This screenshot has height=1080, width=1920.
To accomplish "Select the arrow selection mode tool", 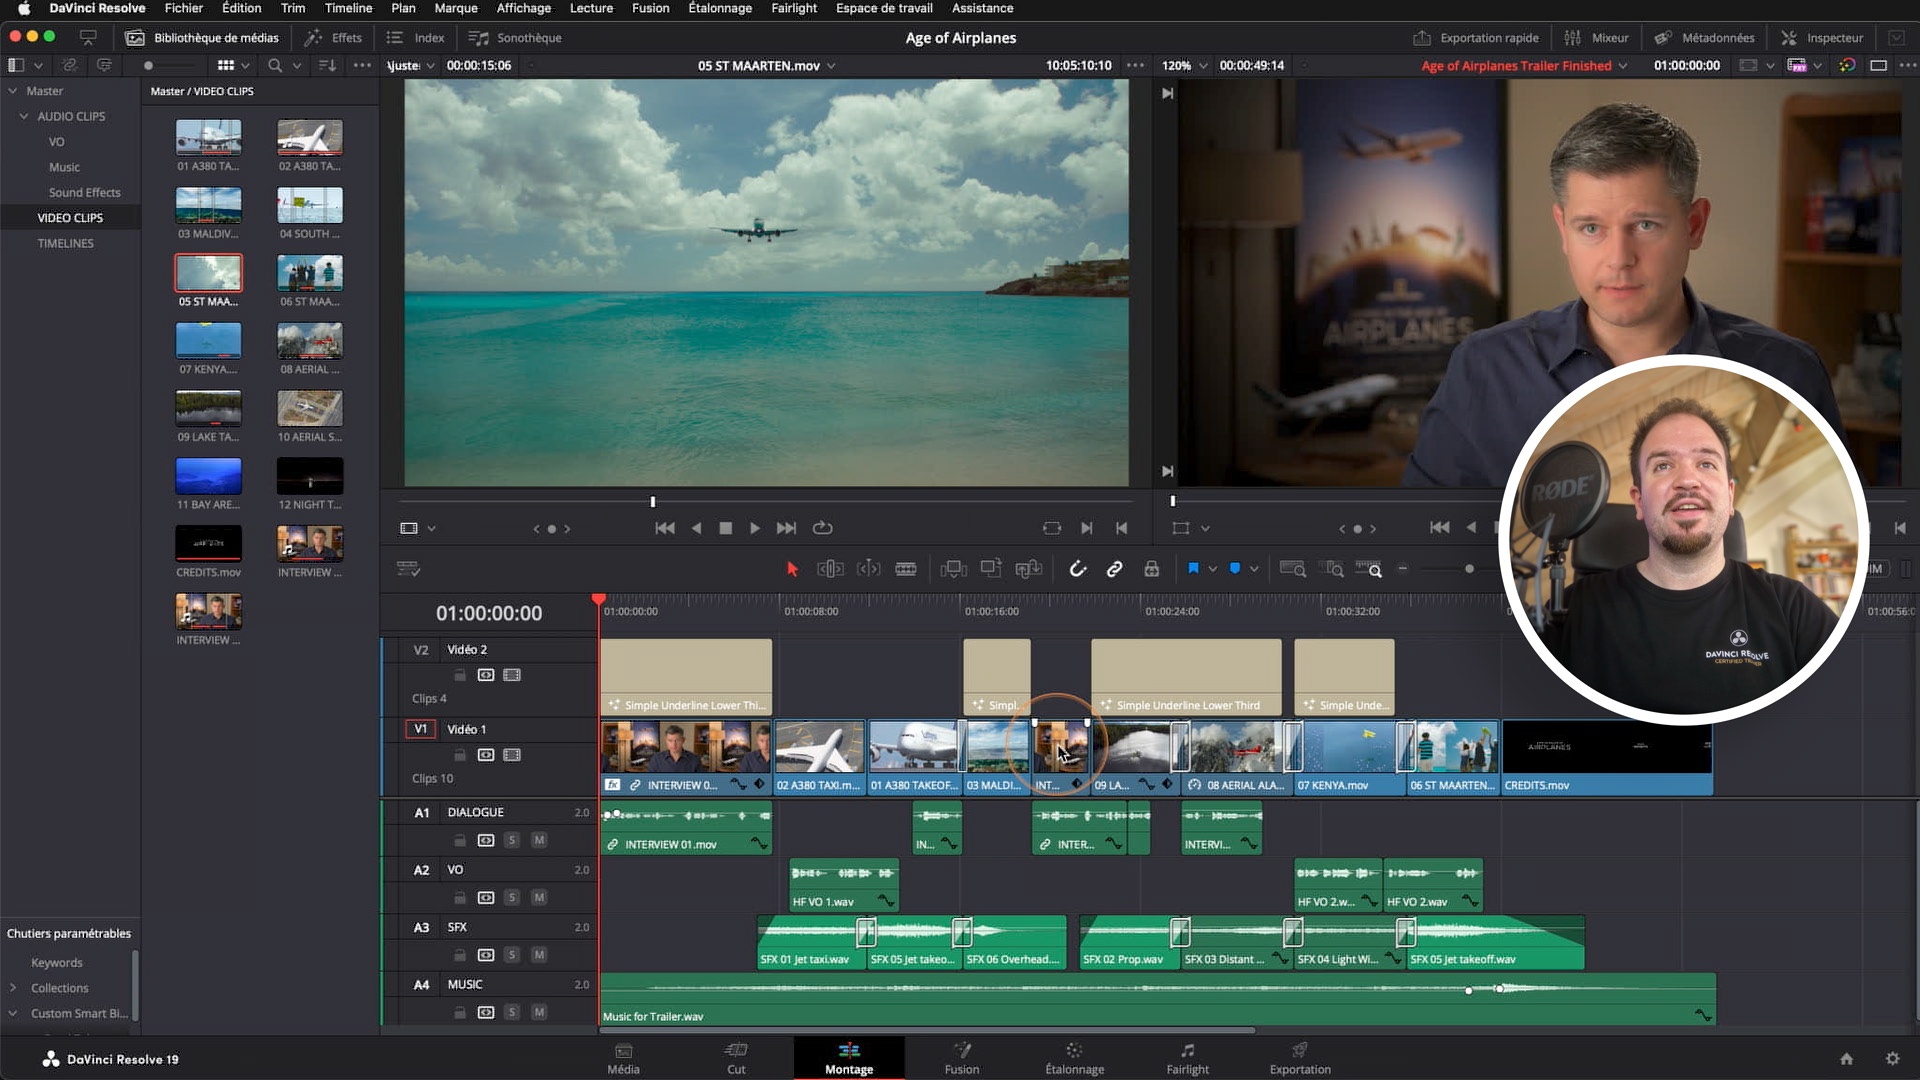I will 792,569.
